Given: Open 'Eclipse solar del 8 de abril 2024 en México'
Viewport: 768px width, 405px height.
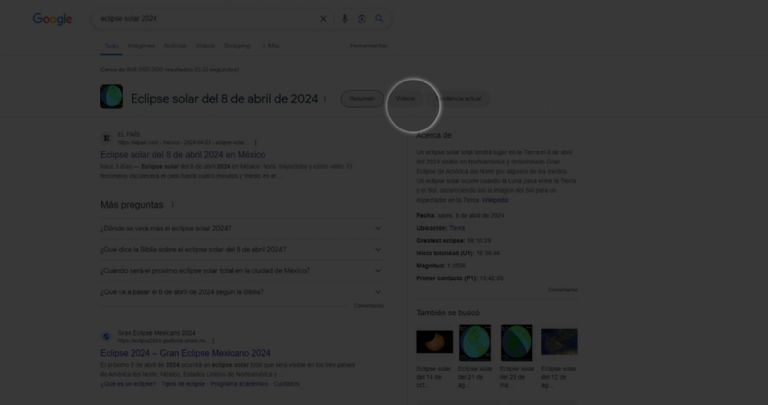Looking at the screenshot, I should pos(183,155).
